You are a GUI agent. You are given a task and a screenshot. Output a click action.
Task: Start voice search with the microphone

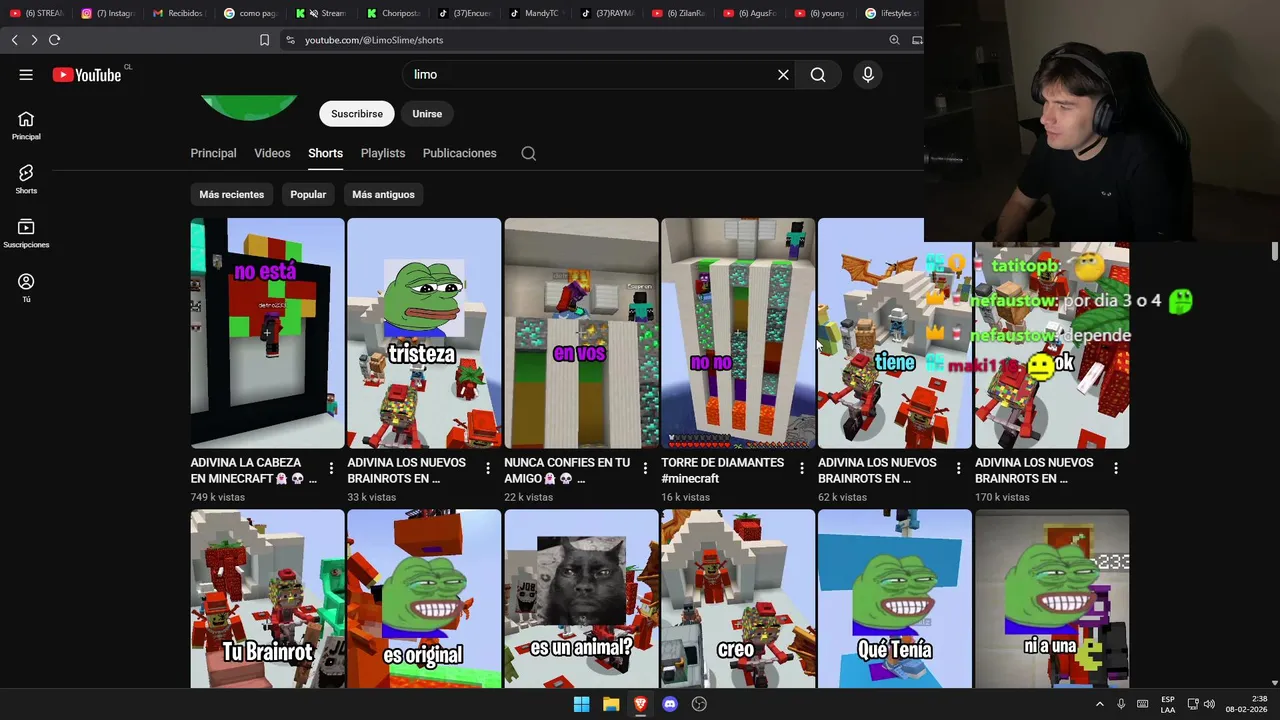point(868,75)
